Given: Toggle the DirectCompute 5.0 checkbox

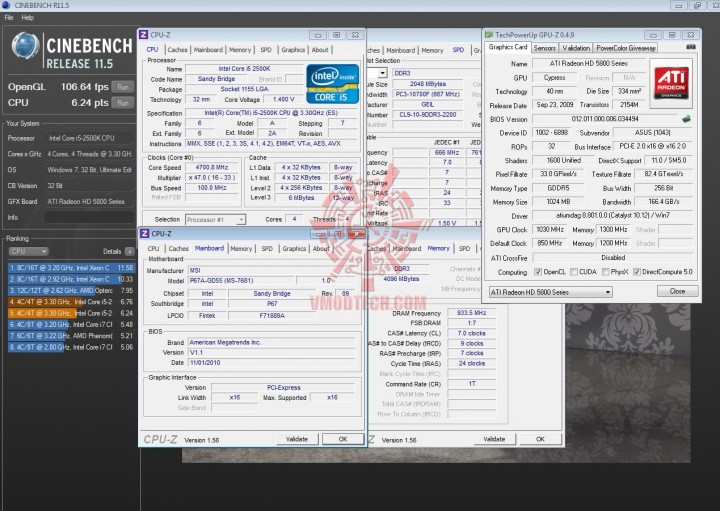Looking at the screenshot, I should click(636, 272).
